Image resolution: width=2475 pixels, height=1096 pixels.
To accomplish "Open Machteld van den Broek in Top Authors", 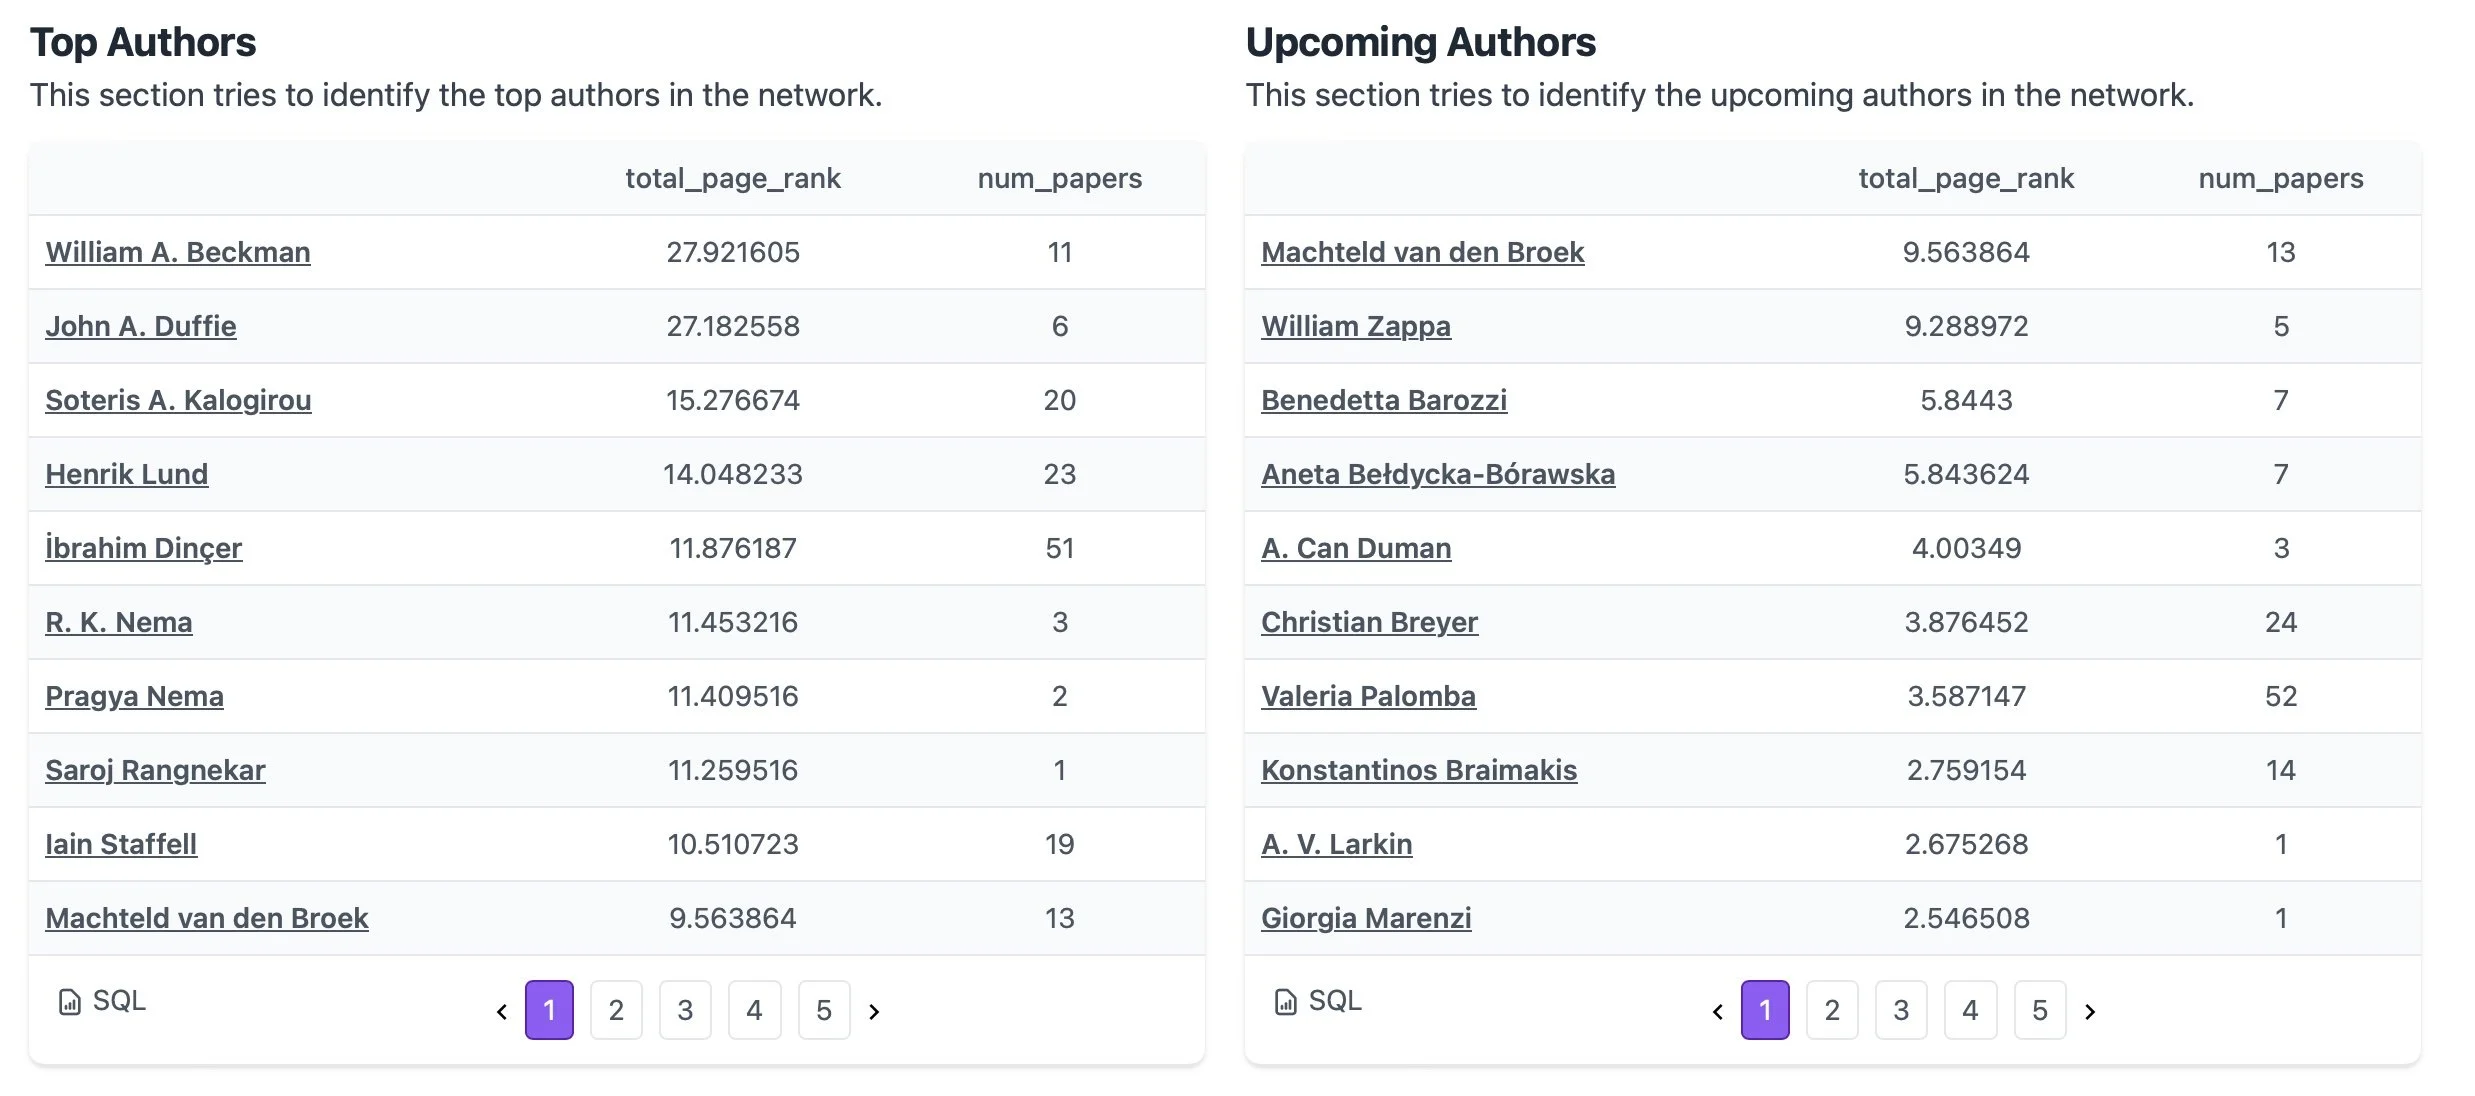I will [207, 918].
